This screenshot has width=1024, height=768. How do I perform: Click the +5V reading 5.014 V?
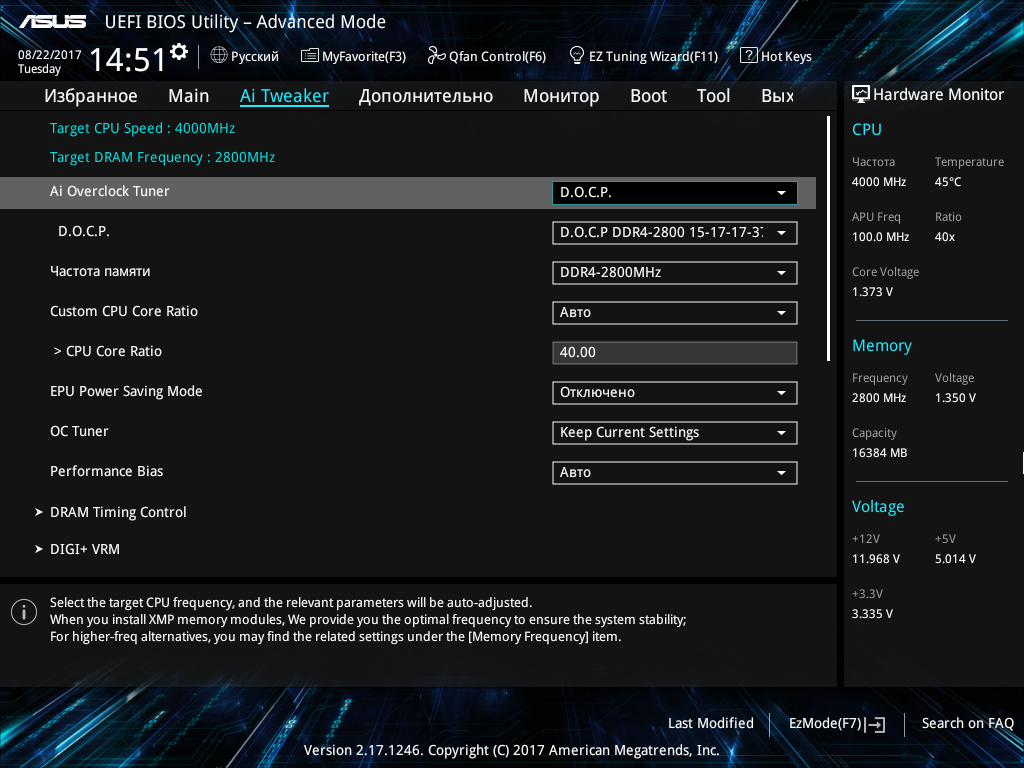tap(955, 558)
